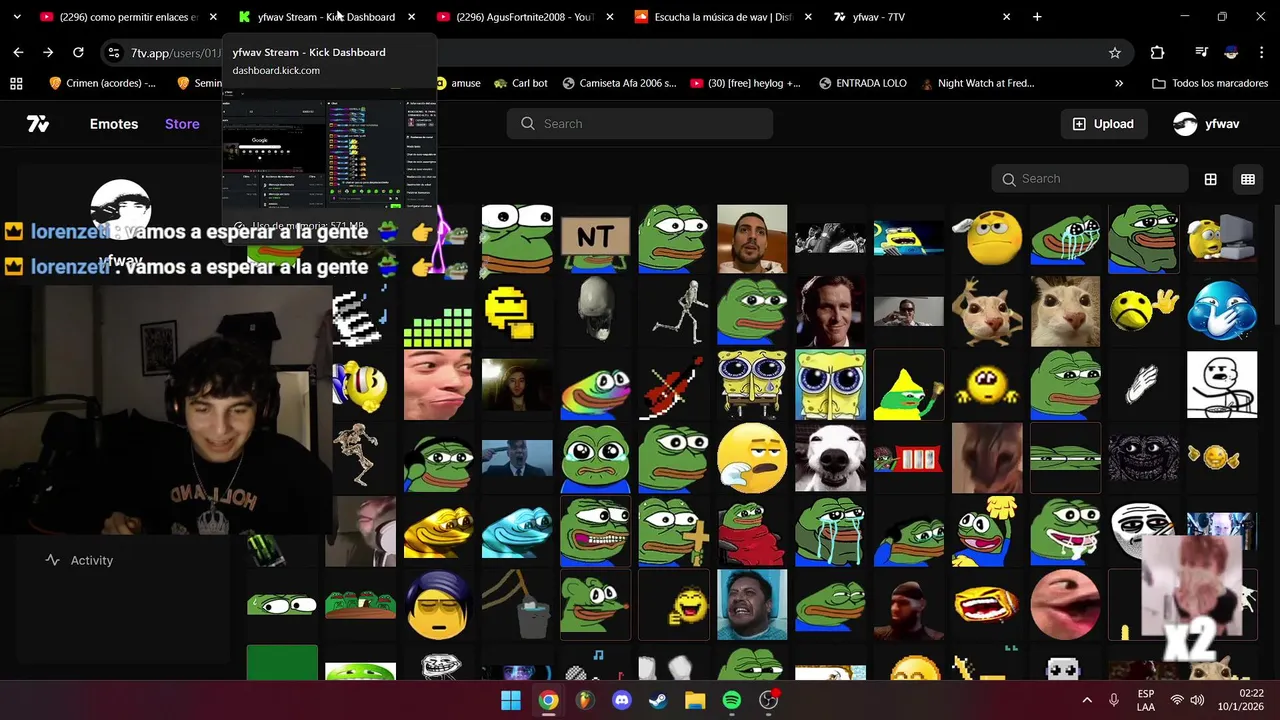The height and width of the screenshot is (720, 1280).
Task: Click the 7TV logo
Action: 38,124
